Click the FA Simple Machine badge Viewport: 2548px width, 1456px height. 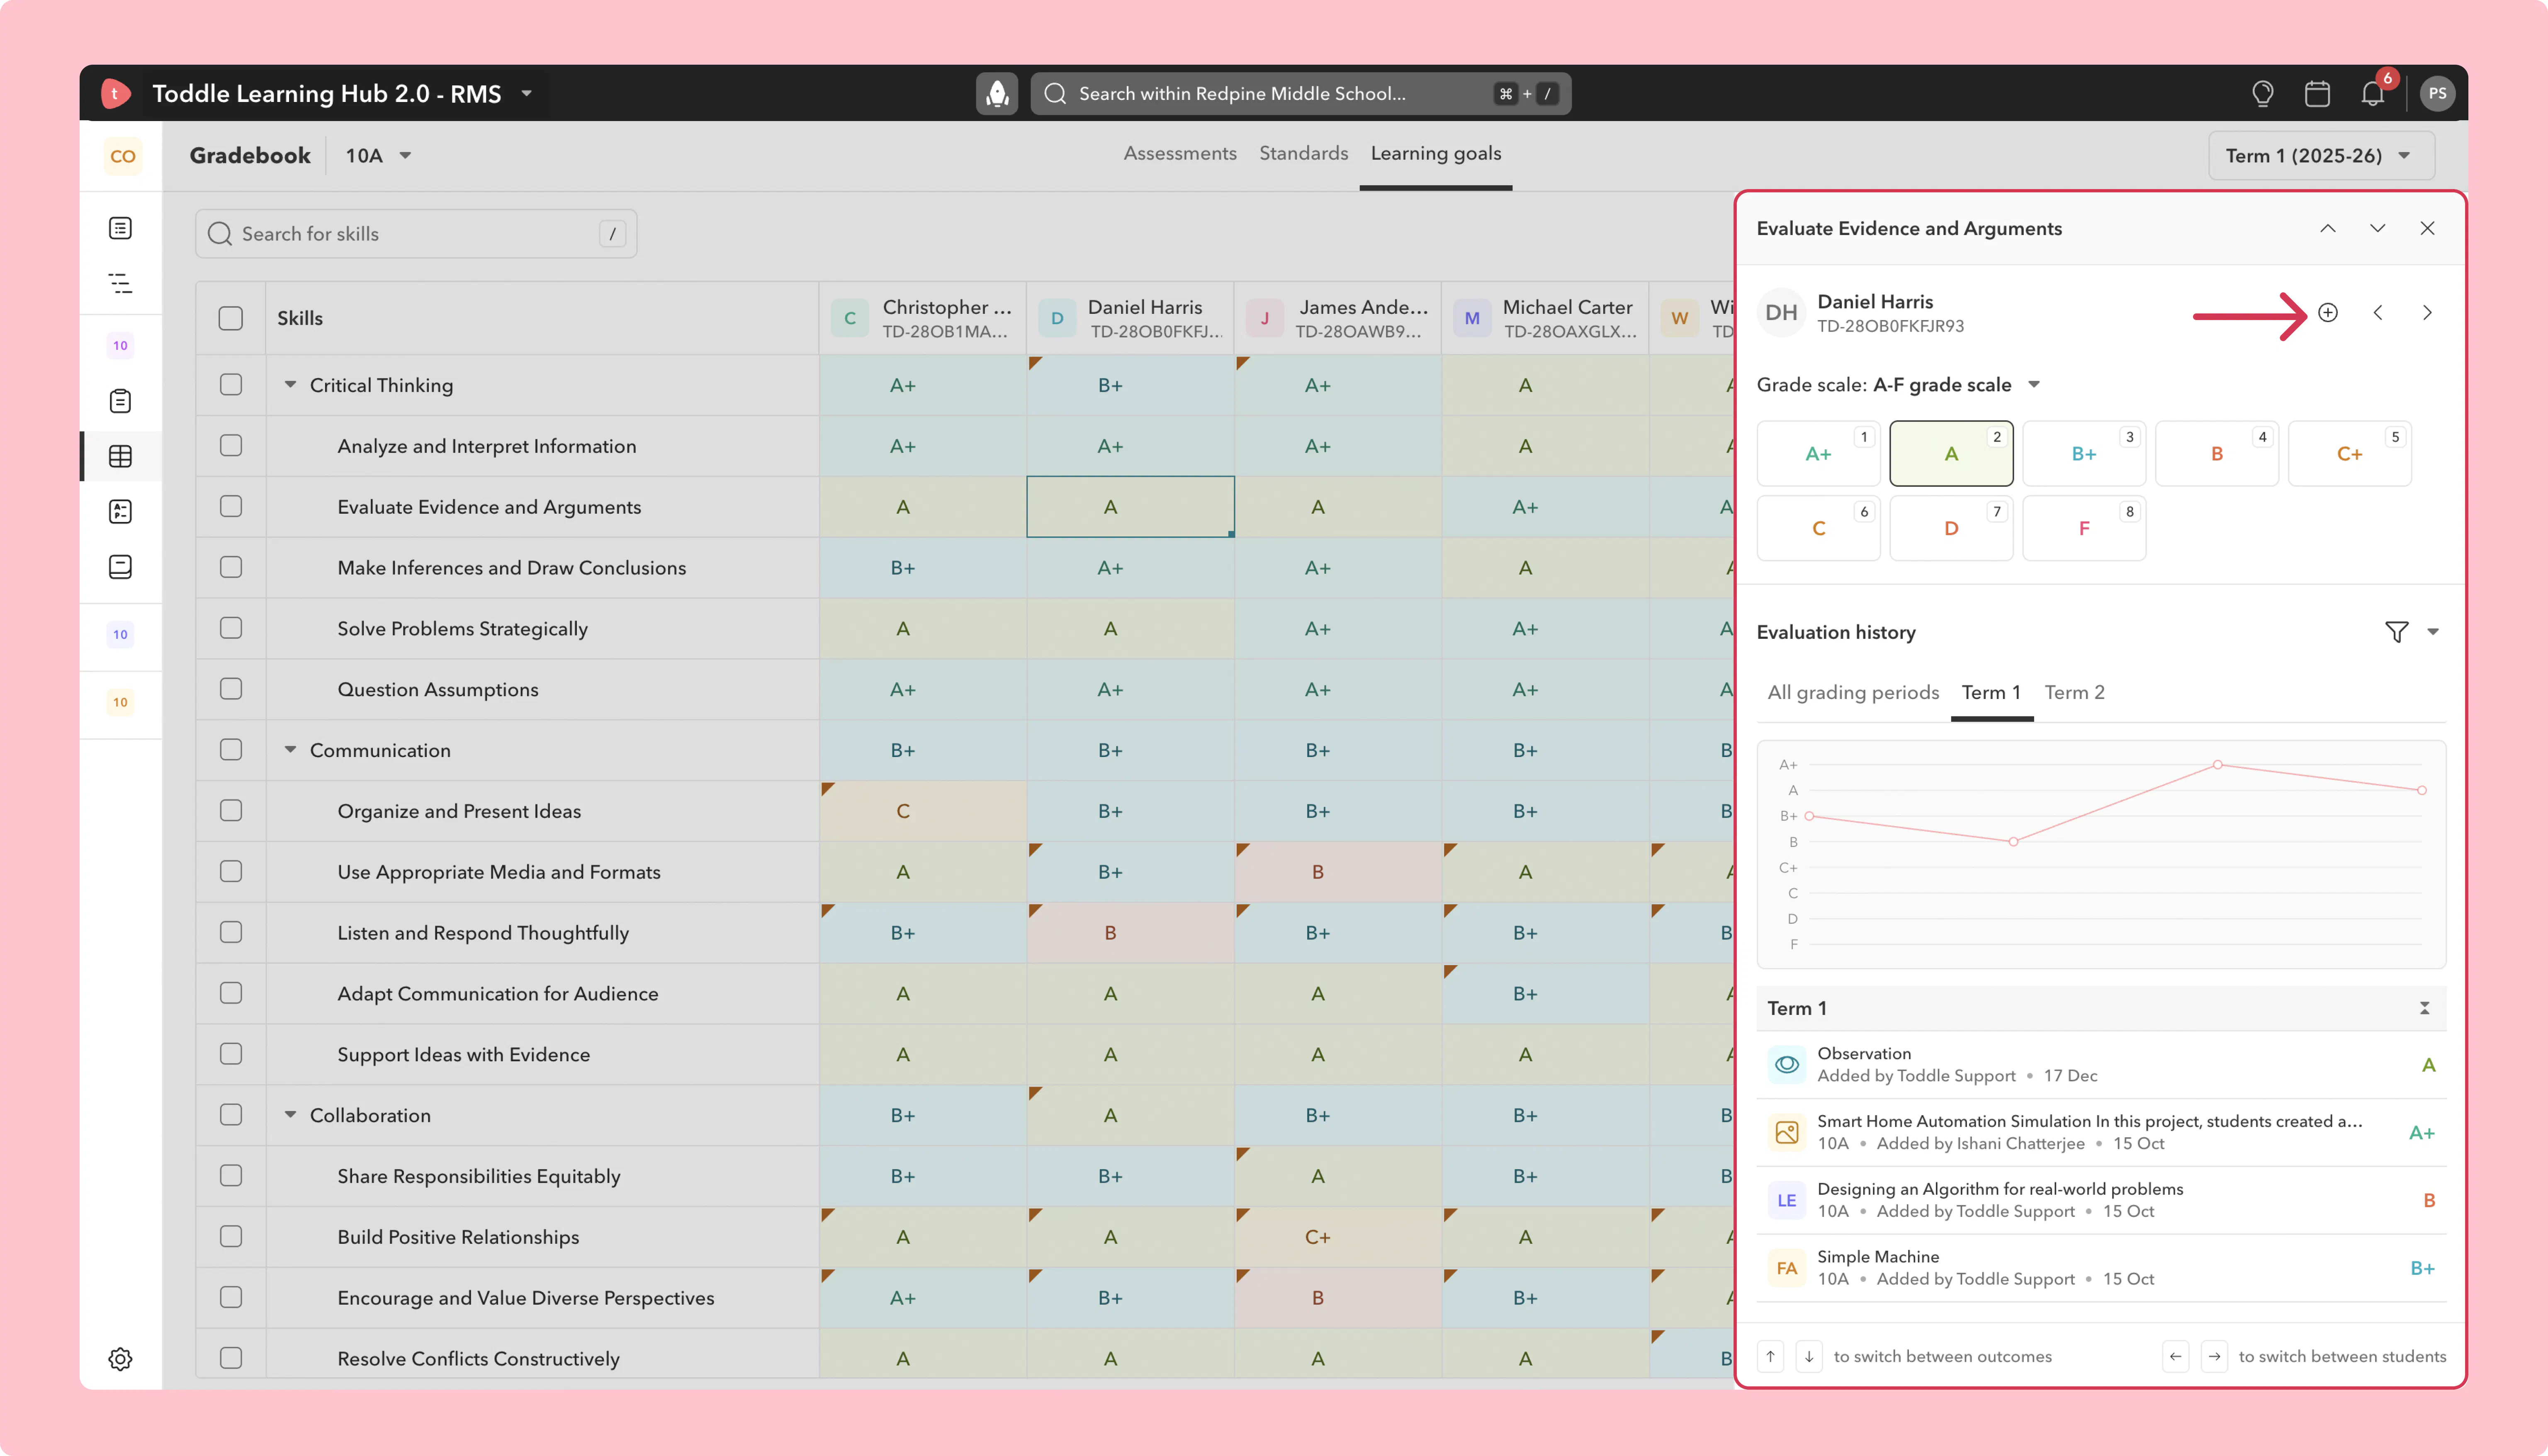(1786, 1268)
